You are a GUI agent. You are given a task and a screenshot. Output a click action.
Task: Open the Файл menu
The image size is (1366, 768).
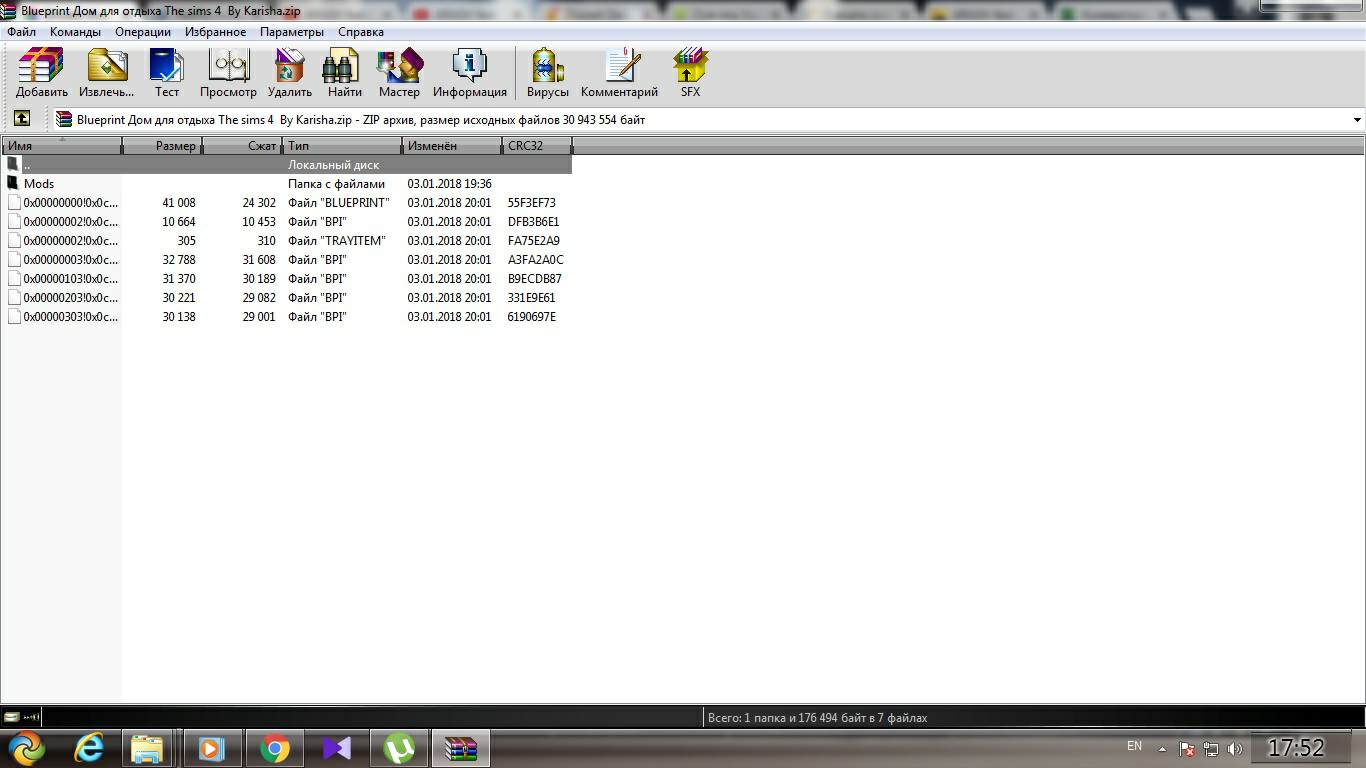(x=21, y=32)
